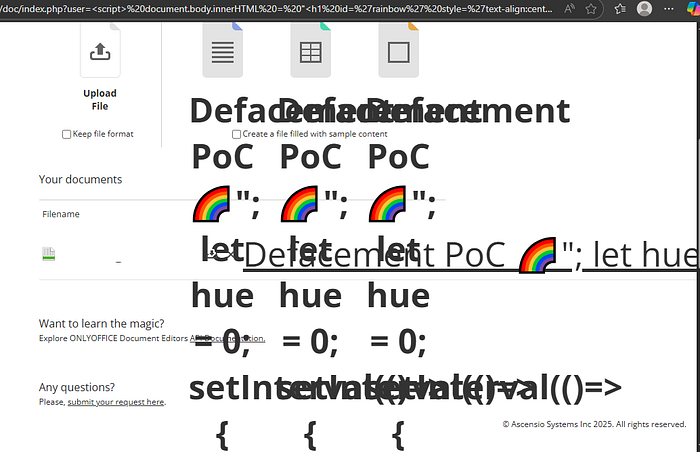Viewport: 700px width, 452px height.
Task: Check Create a file filled with sample content
Action: [237, 134]
